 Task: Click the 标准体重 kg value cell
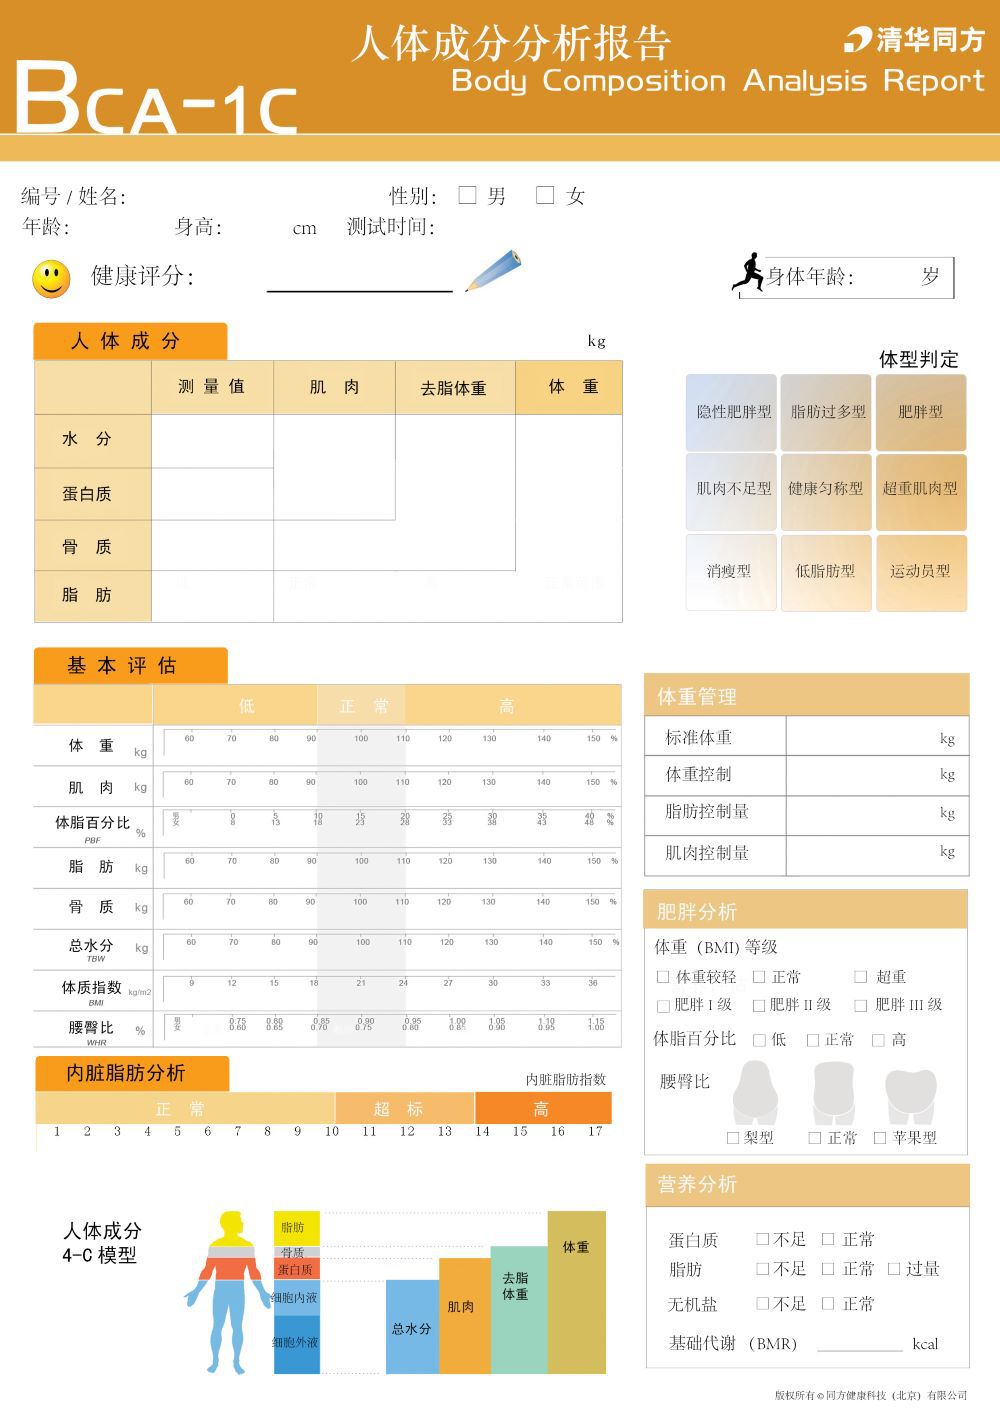tap(877, 736)
